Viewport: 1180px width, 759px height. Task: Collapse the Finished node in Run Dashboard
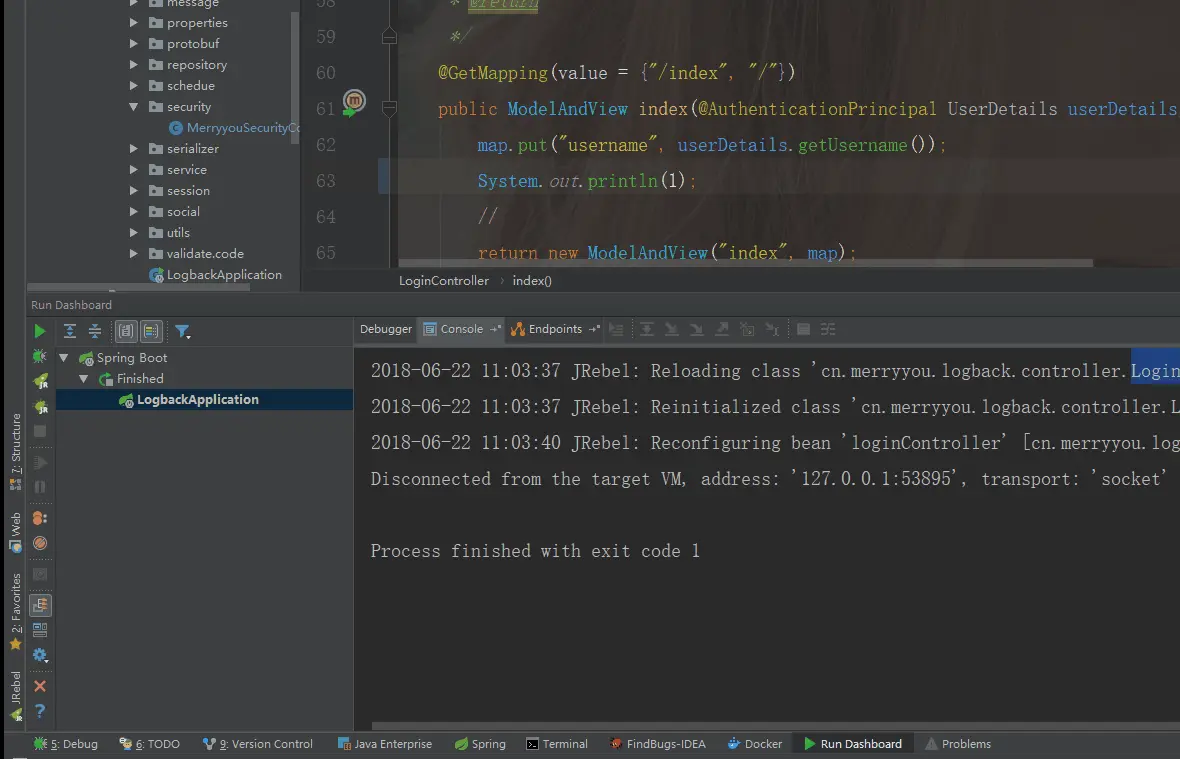click(84, 379)
